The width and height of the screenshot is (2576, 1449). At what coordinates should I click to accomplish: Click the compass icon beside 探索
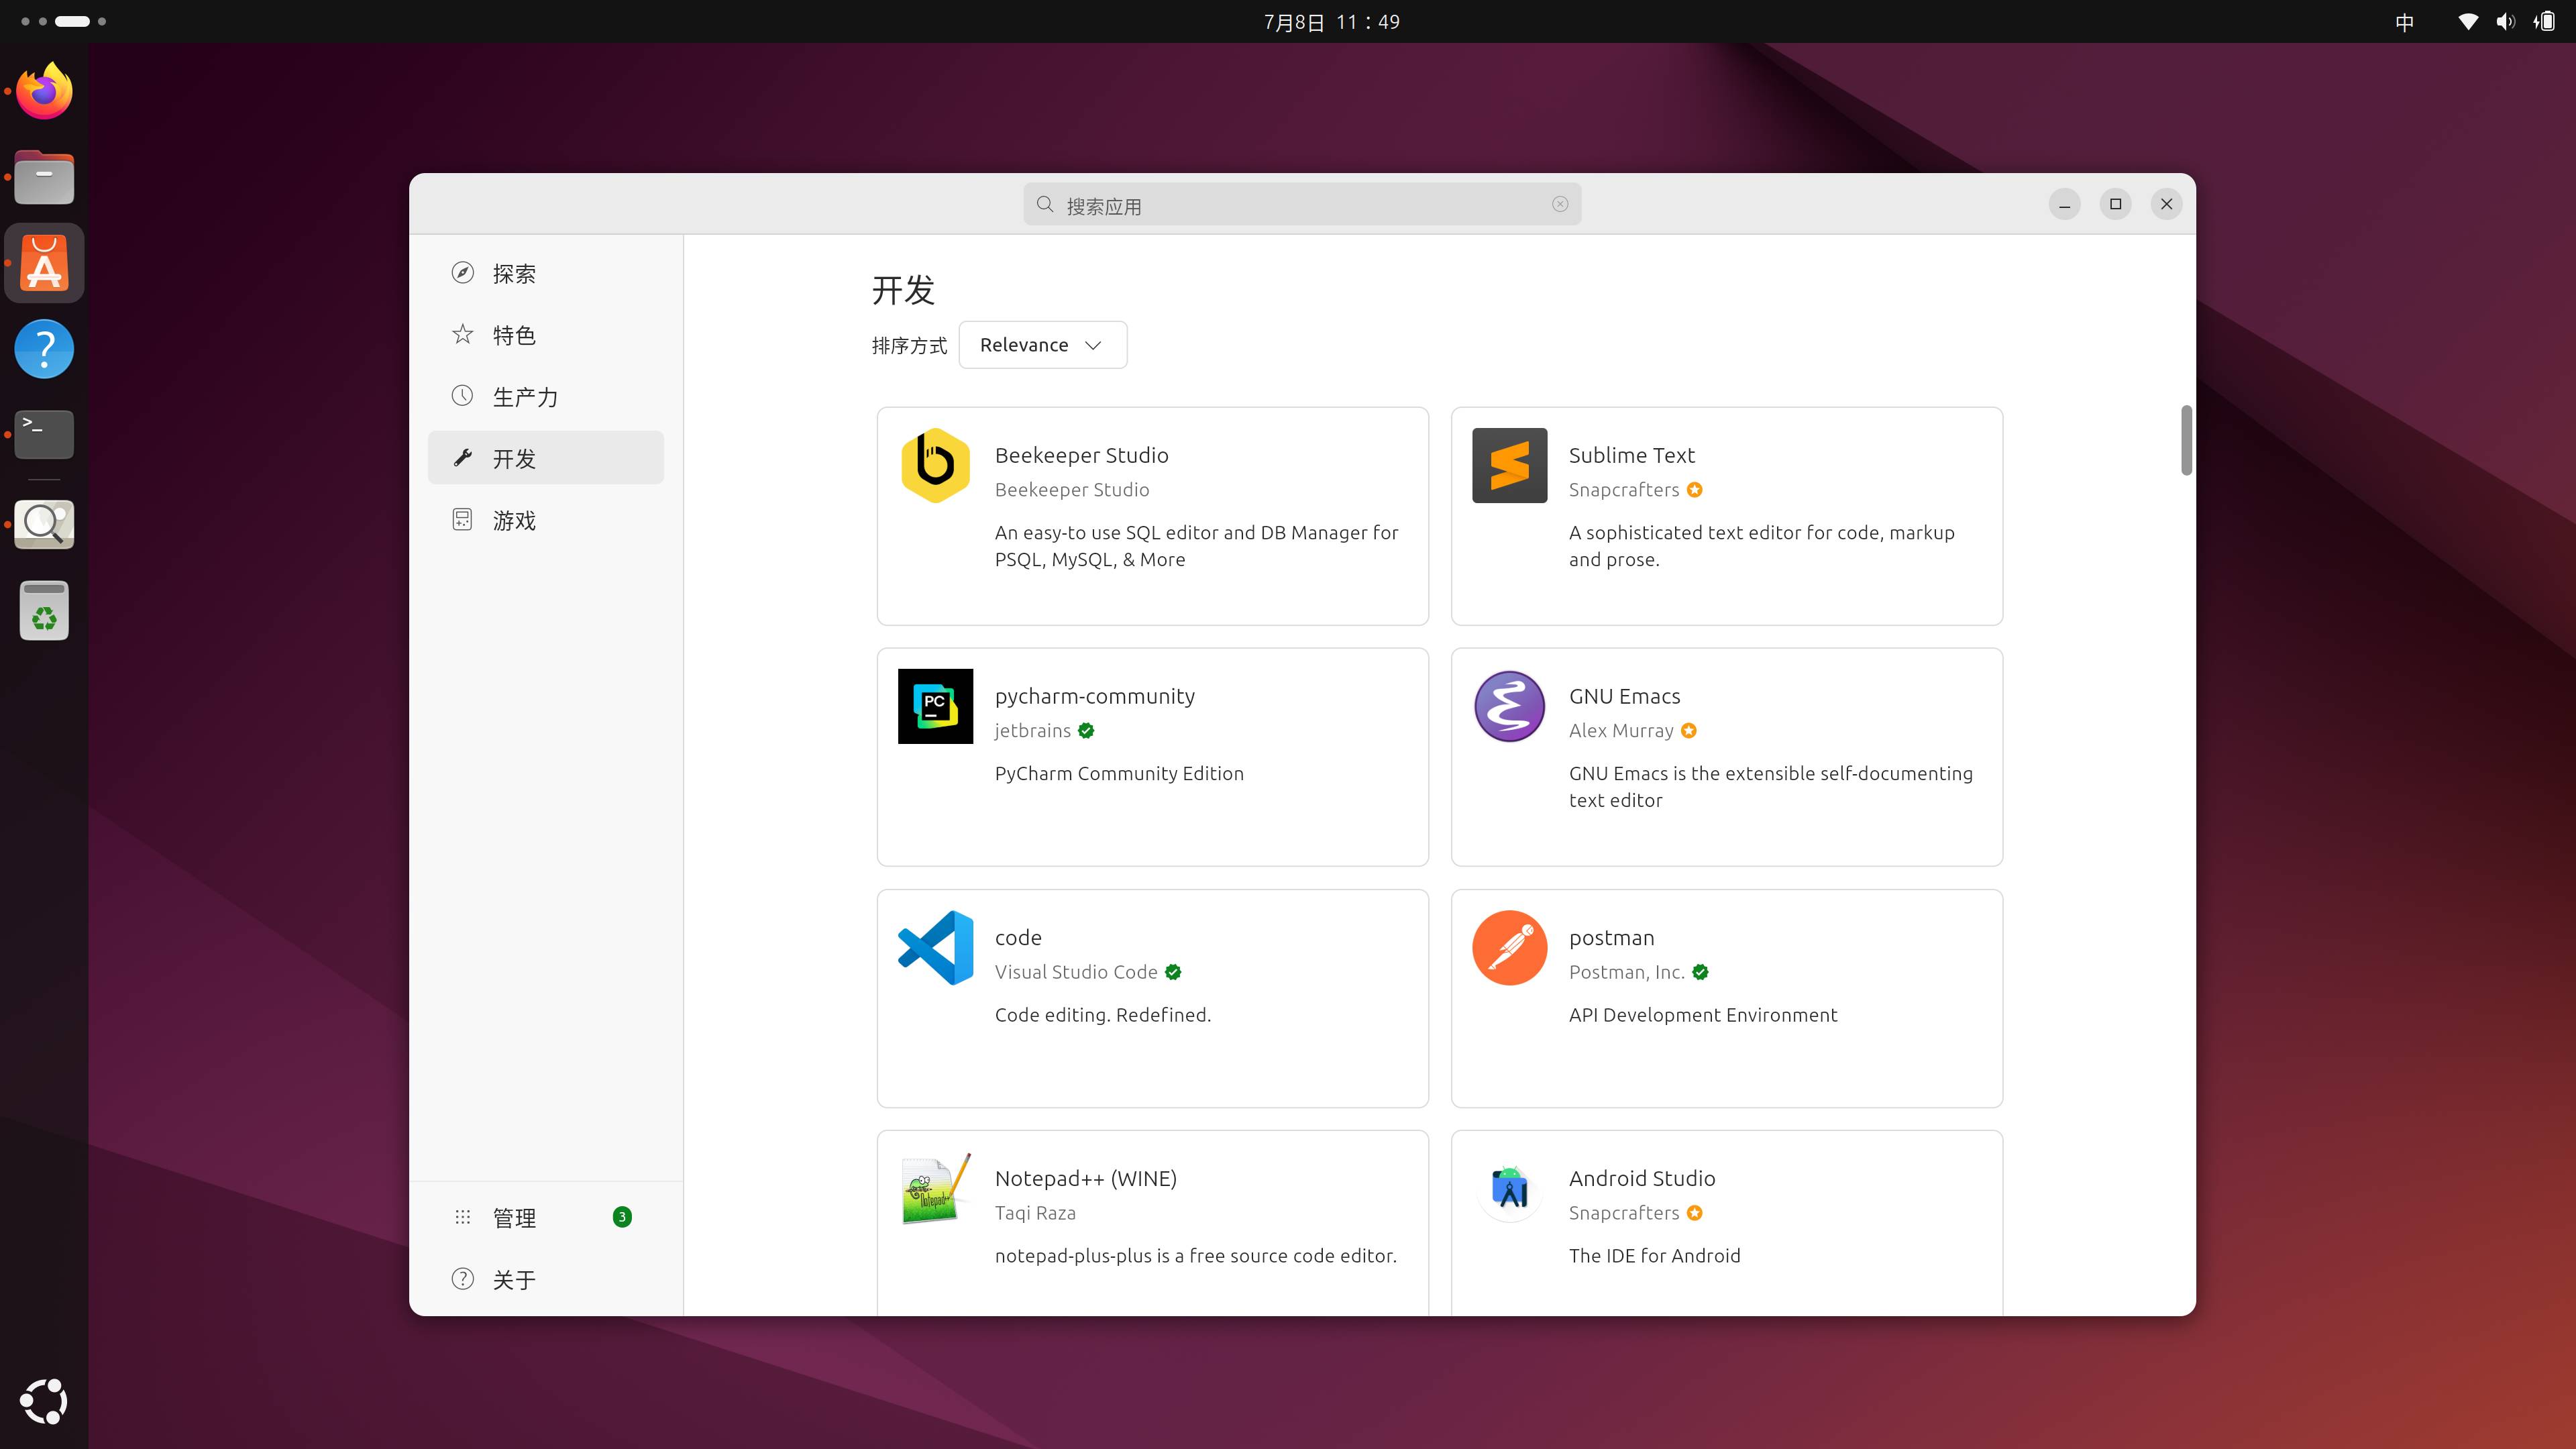462,273
